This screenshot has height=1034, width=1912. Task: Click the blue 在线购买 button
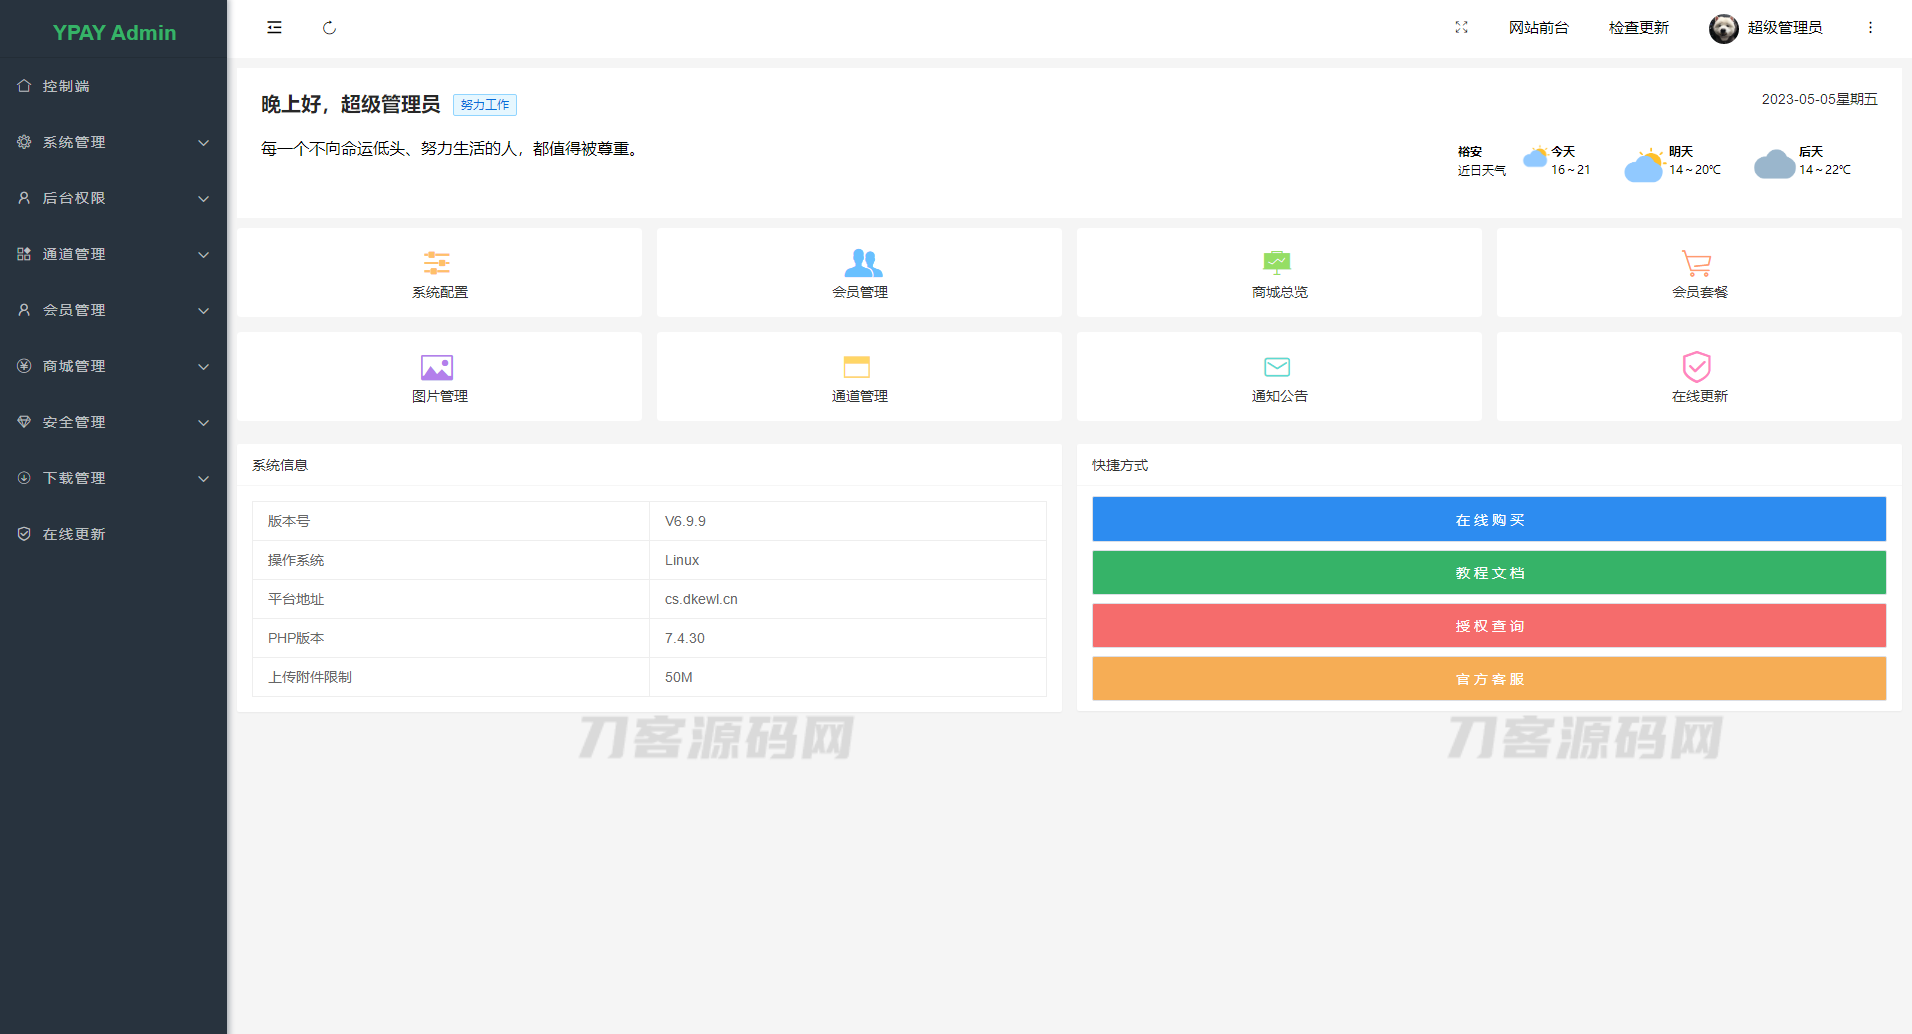tap(1489, 520)
